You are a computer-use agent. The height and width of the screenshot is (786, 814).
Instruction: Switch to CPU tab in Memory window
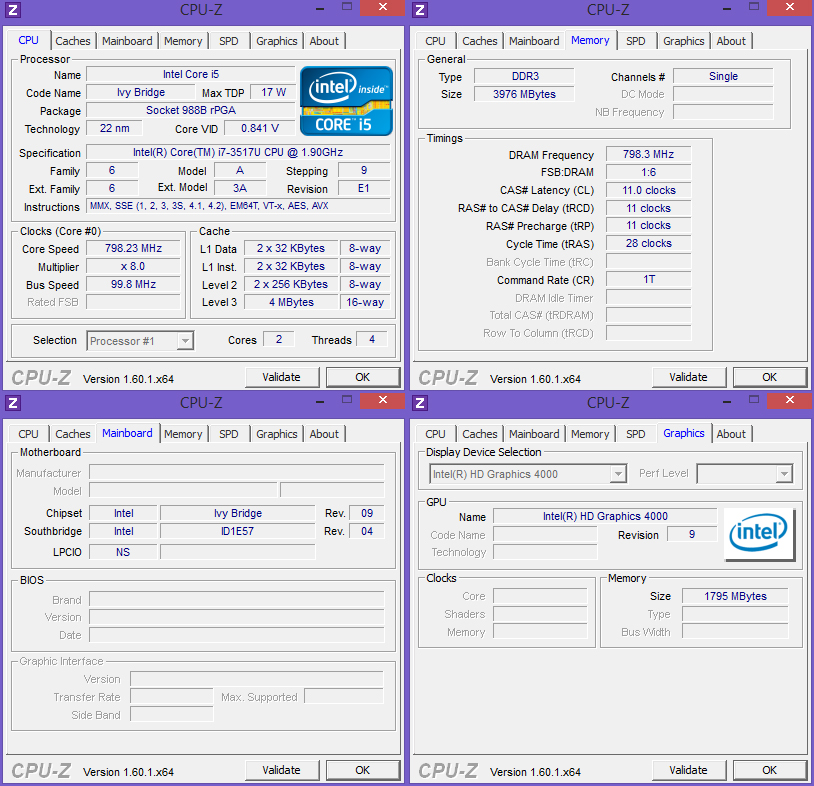pos(435,41)
